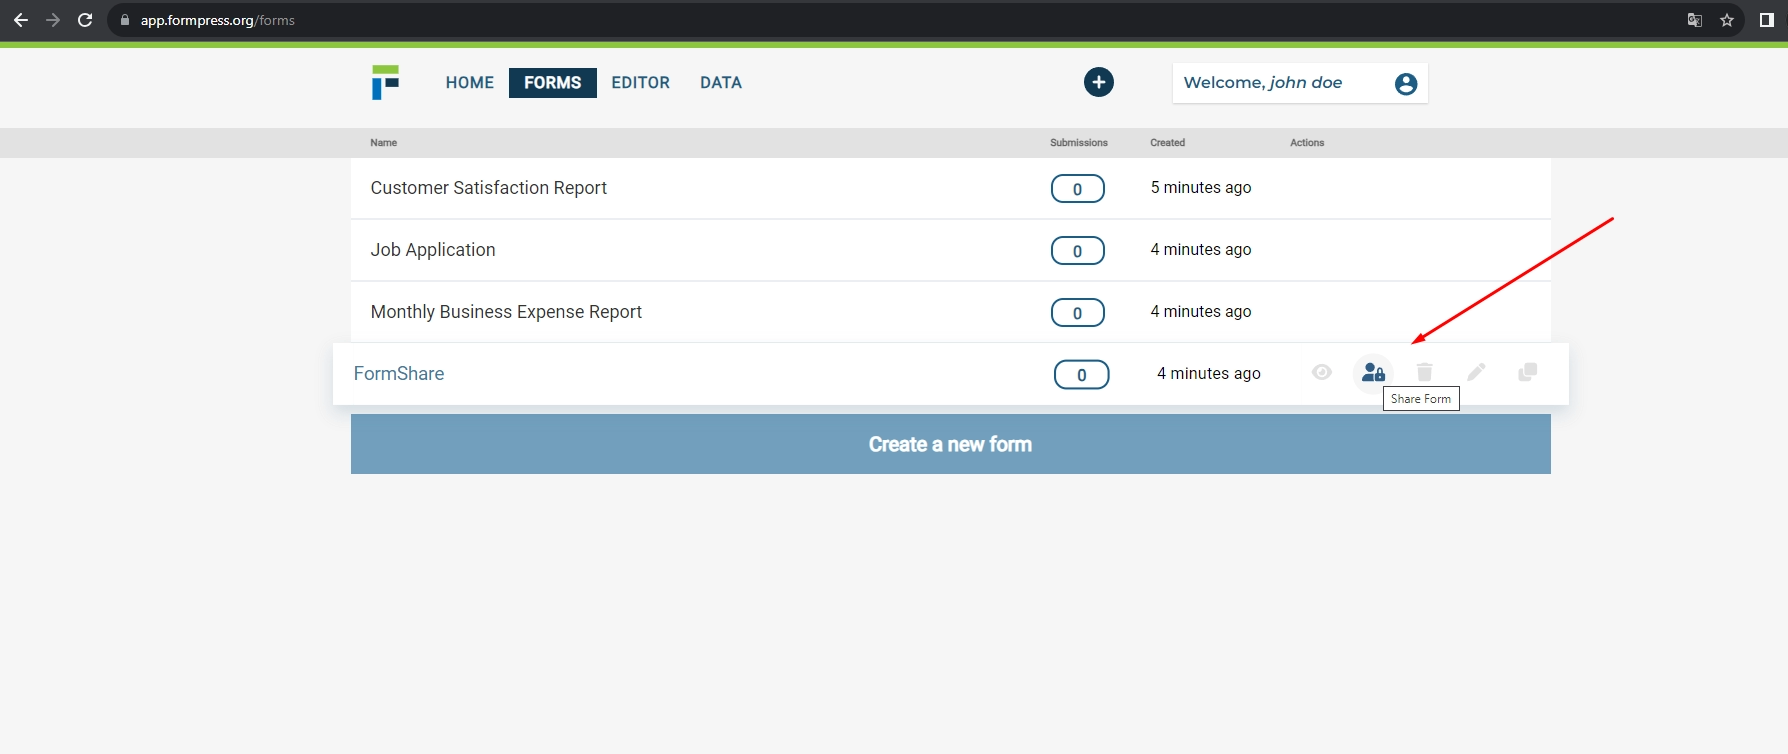Image resolution: width=1788 pixels, height=754 pixels.
Task: Click browser back arrow
Action: pos(20,20)
